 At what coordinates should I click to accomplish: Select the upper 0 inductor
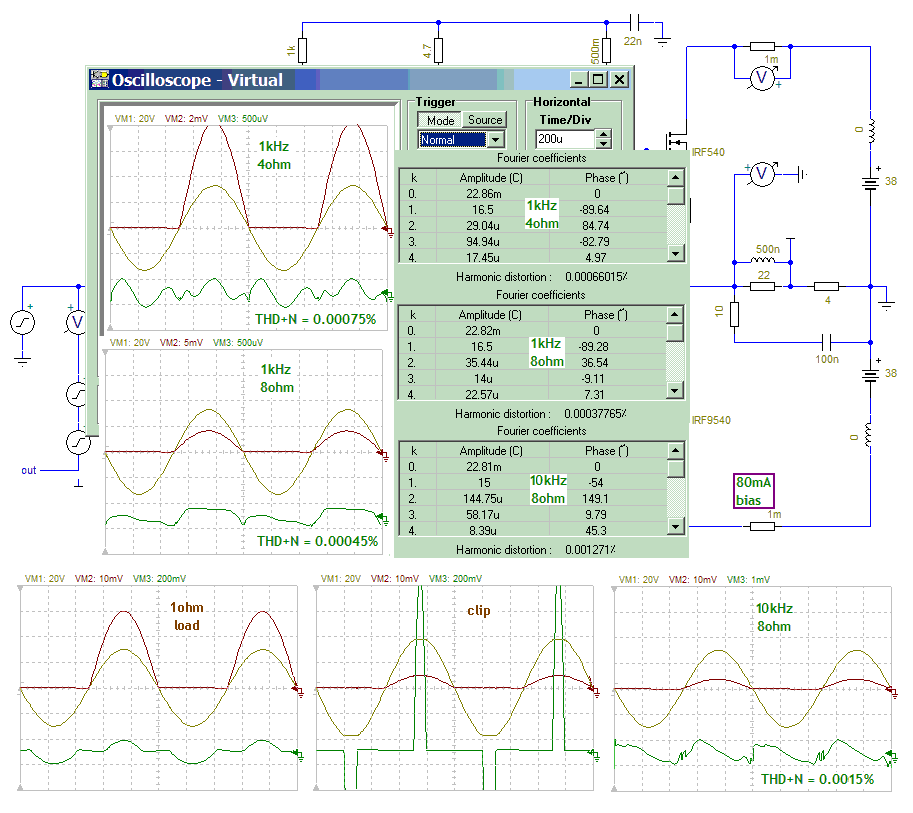[x=870, y=131]
